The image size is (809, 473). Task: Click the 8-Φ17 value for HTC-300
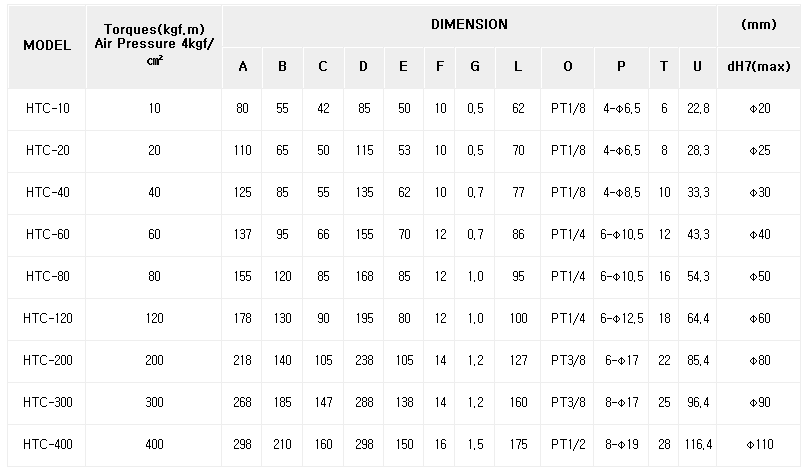(x=621, y=402)
